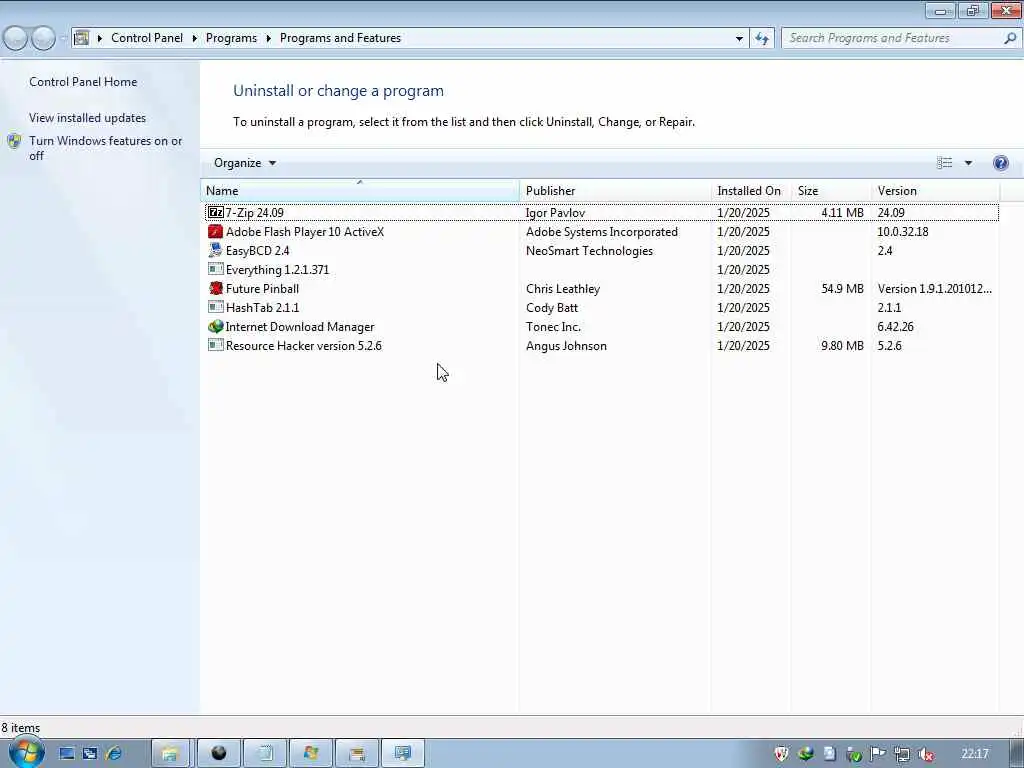Click Show Desktop quick launch icon
This screenshot has height=768, width=1024.
[x=67, y=754]
